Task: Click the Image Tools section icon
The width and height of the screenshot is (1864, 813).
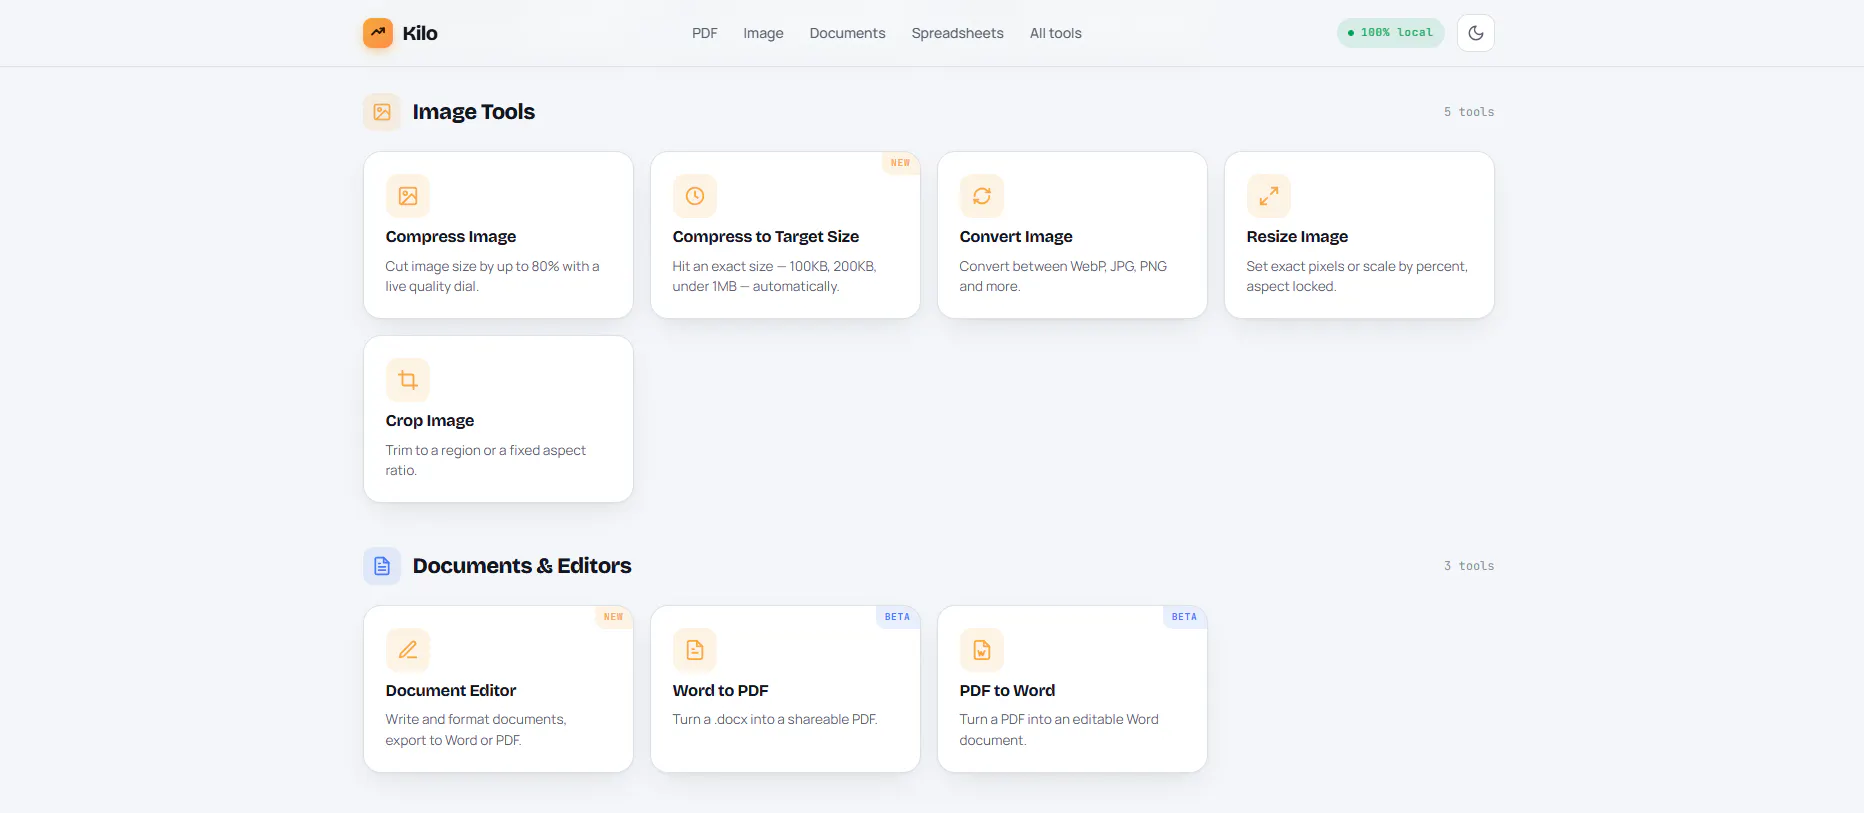Action: pos(382,112)
